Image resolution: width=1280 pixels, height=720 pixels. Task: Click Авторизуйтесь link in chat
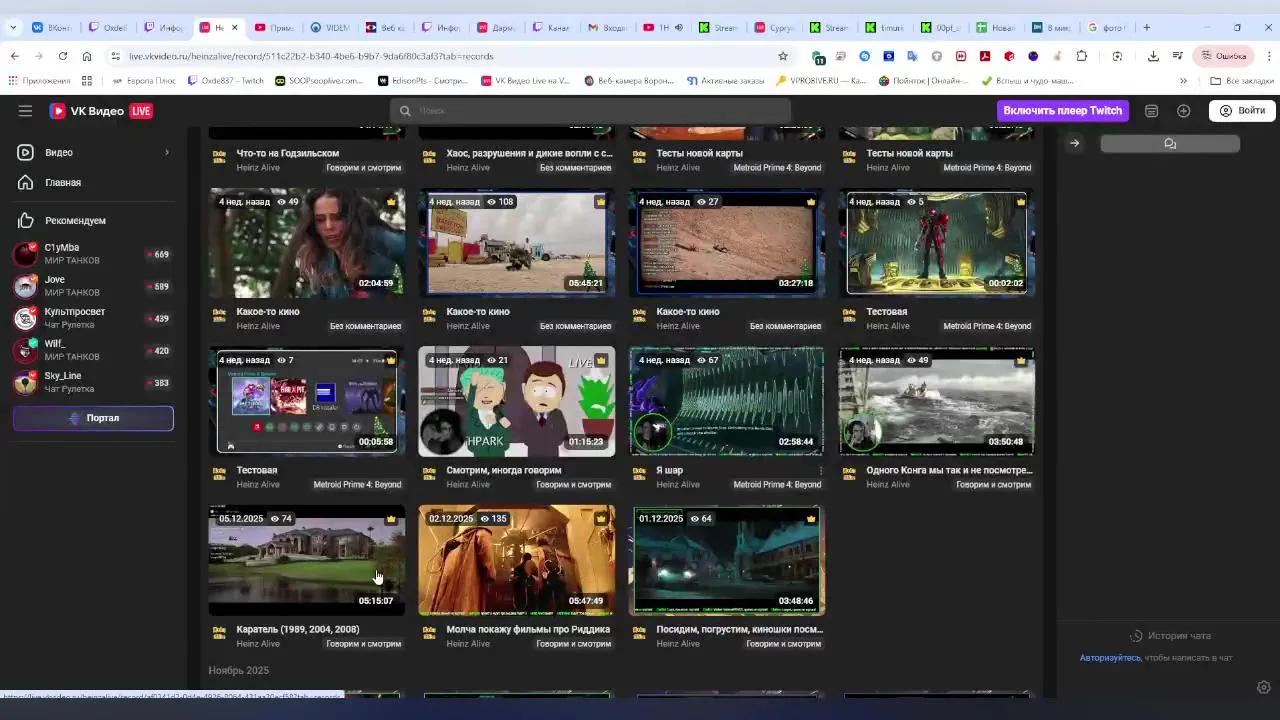tap(1110, 658)
